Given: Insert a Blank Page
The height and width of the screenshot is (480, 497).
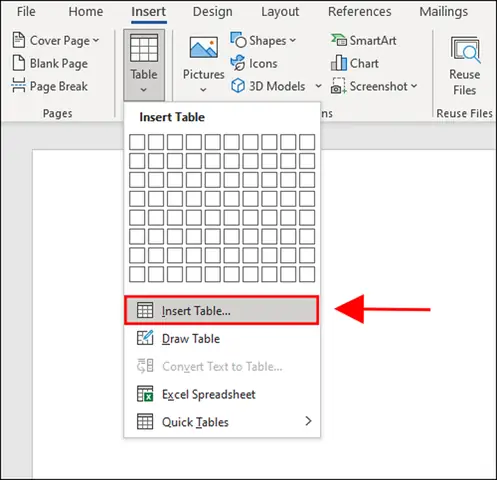Looking at the screenshot, I should [x=50, y=63].
